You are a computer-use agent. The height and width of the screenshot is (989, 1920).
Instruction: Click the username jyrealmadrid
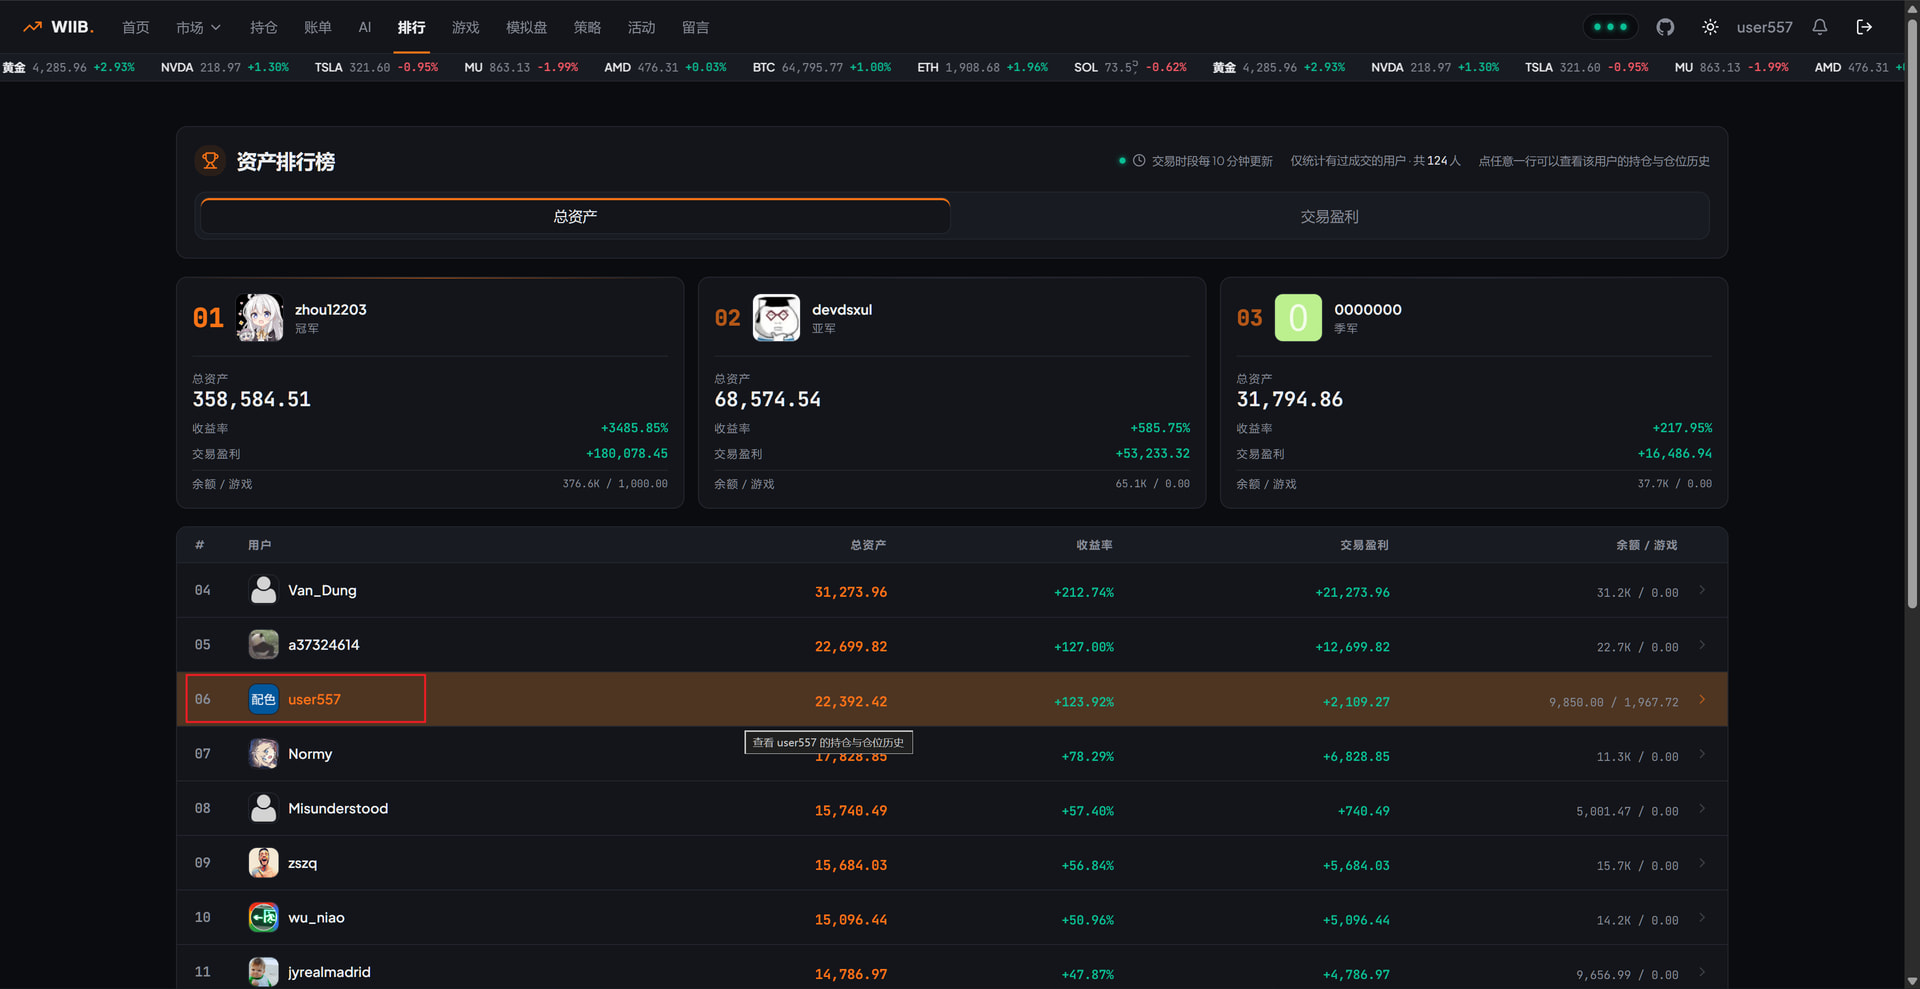click(x=329, y=972)
